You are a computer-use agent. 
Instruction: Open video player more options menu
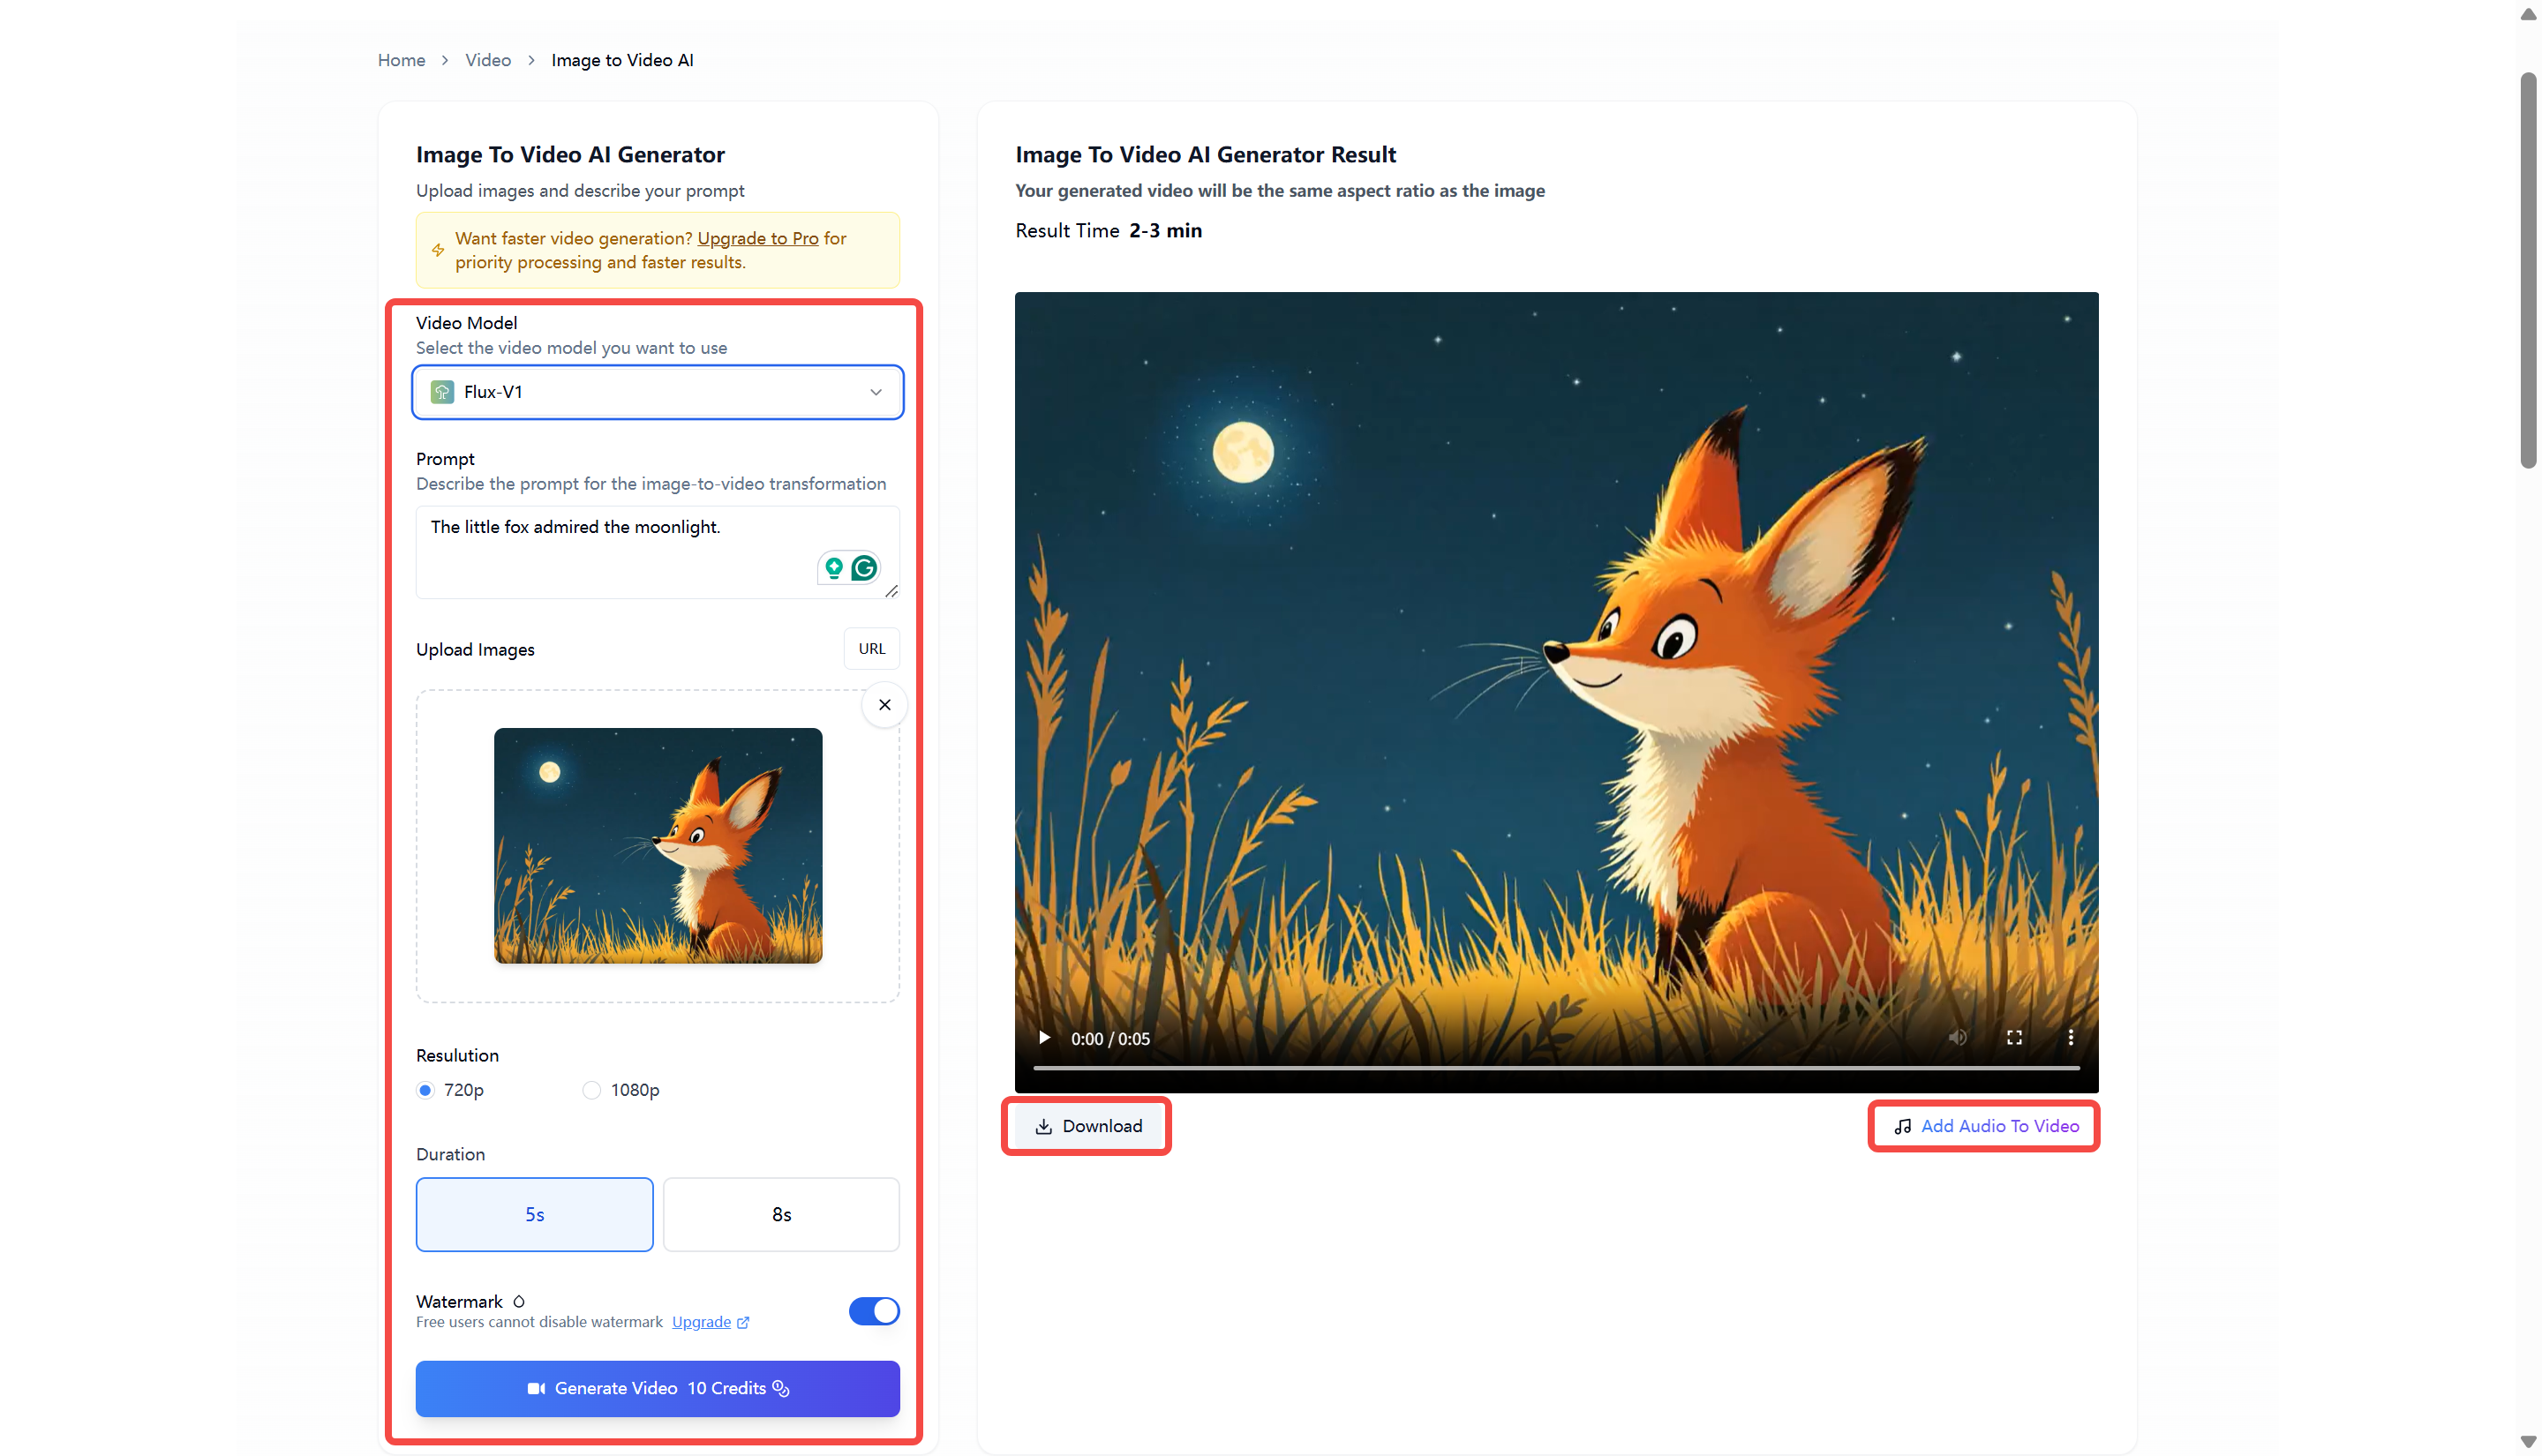coord(2070,1038)
